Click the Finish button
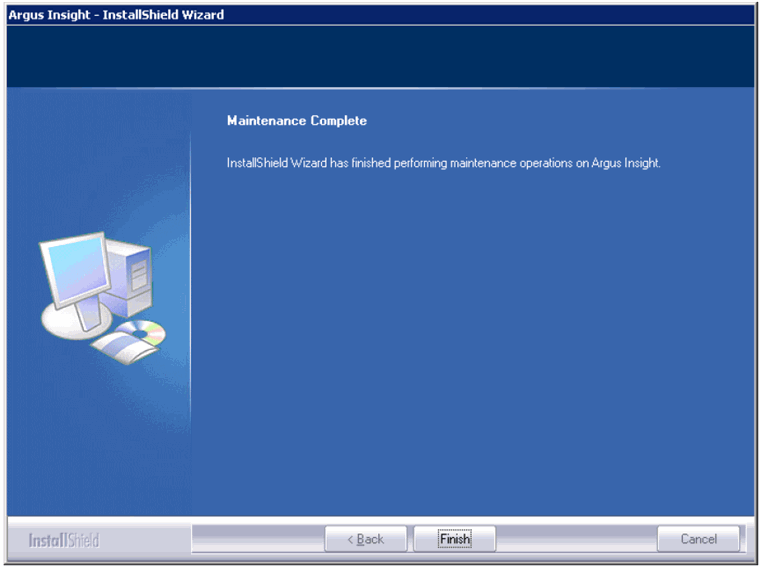Image resolution: width=760 pixels, height=567 pixels. [455, 539]
